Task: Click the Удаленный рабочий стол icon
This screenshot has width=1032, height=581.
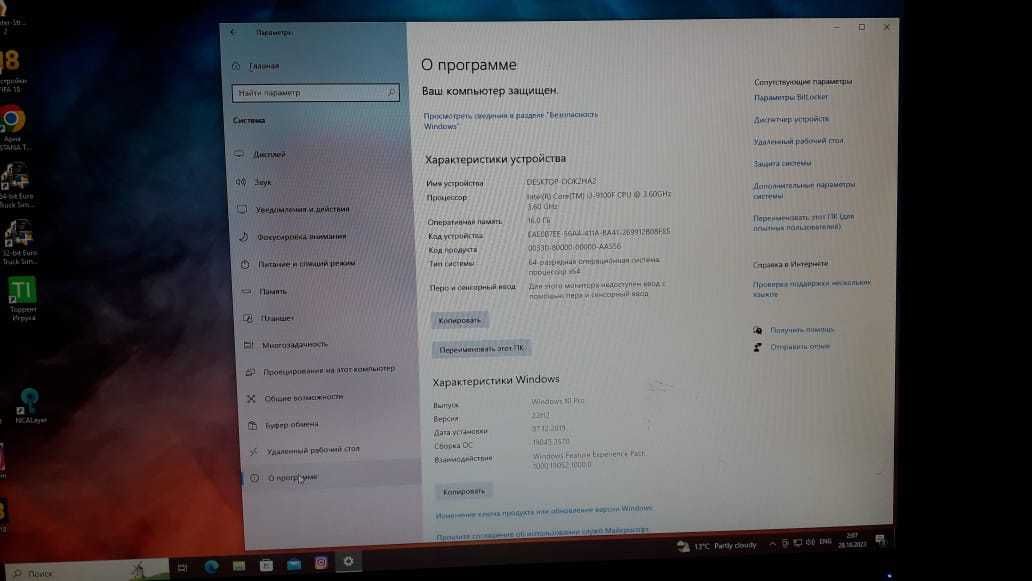Action: coord(253,451)
